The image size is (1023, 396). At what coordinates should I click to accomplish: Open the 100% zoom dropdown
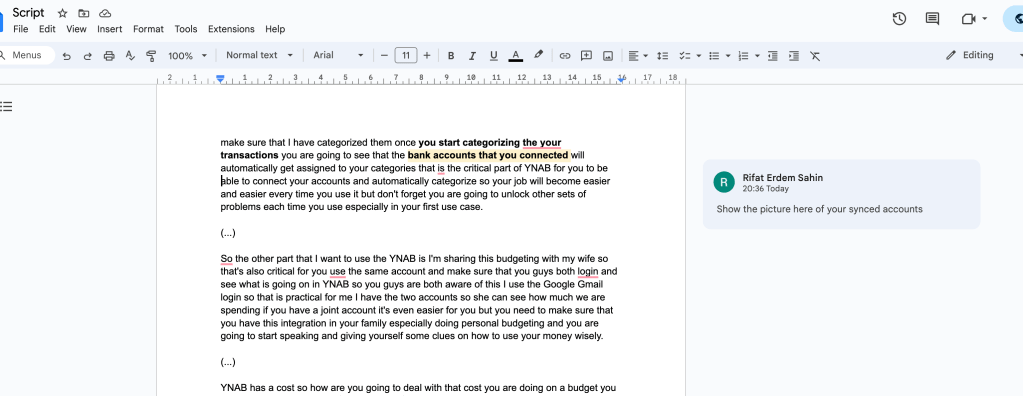[x=187, y=56]
